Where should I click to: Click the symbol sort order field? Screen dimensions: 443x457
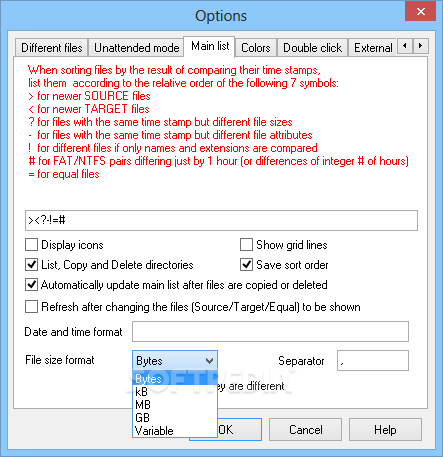(x=221, y=220)
